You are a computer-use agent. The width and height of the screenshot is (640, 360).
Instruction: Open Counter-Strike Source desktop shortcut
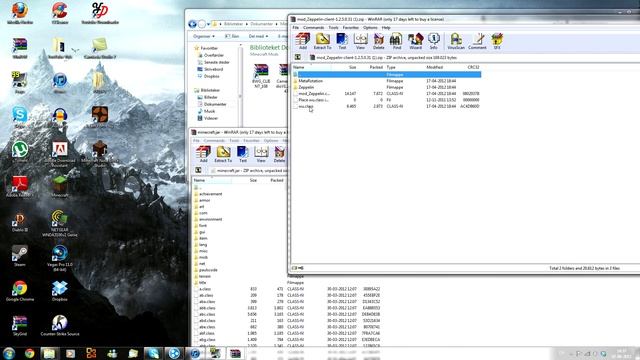[x=60, y=326]
